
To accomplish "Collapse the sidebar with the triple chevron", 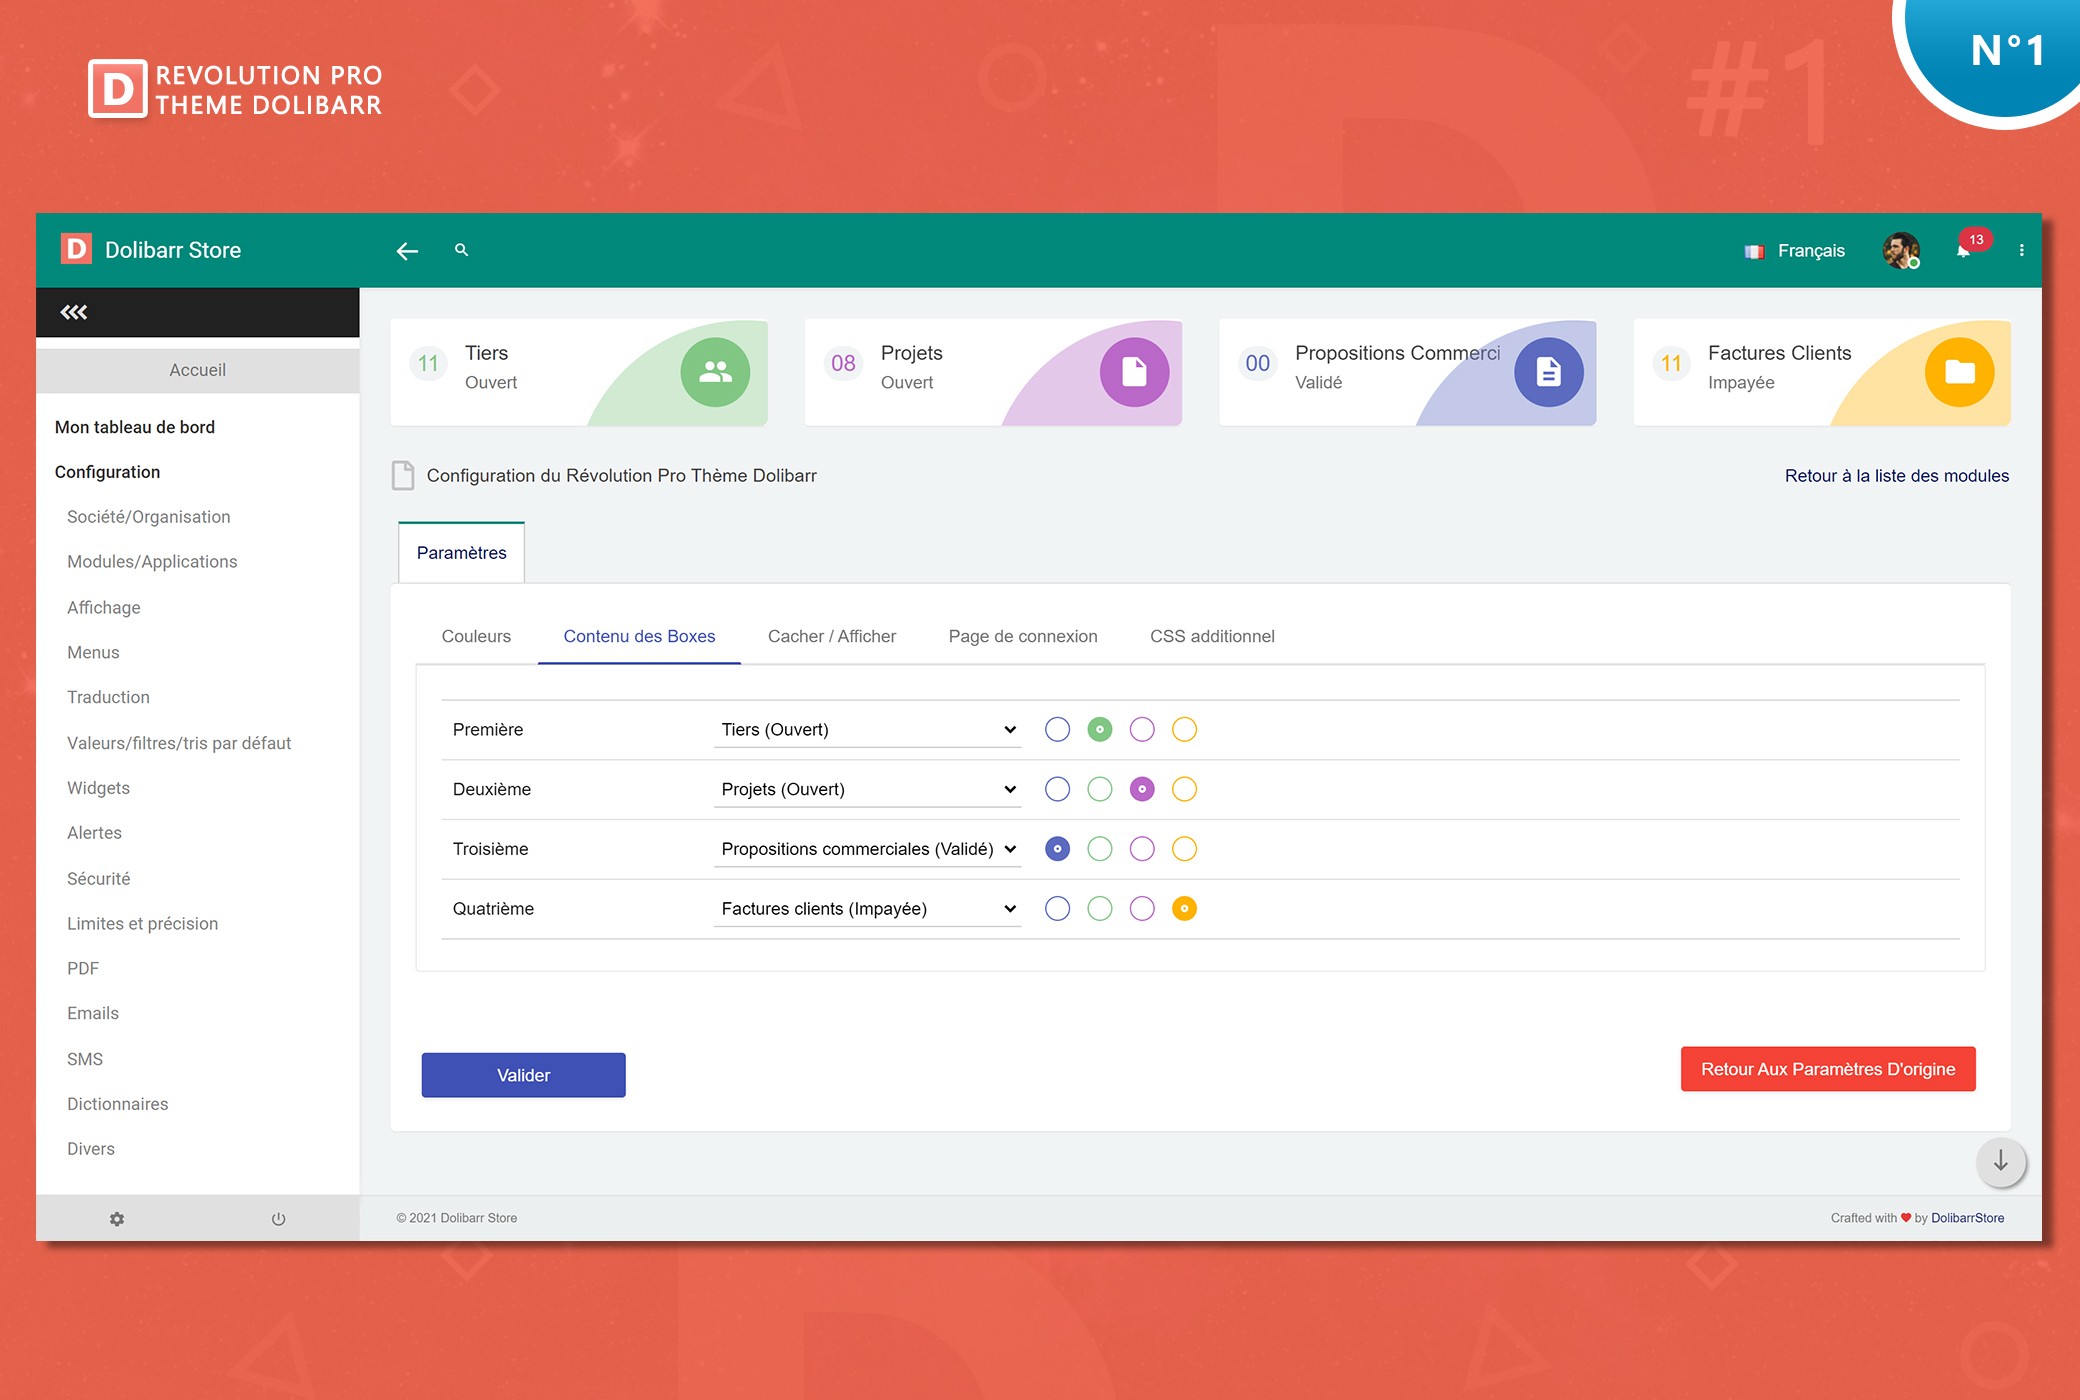I will click(x=74, y=312).
